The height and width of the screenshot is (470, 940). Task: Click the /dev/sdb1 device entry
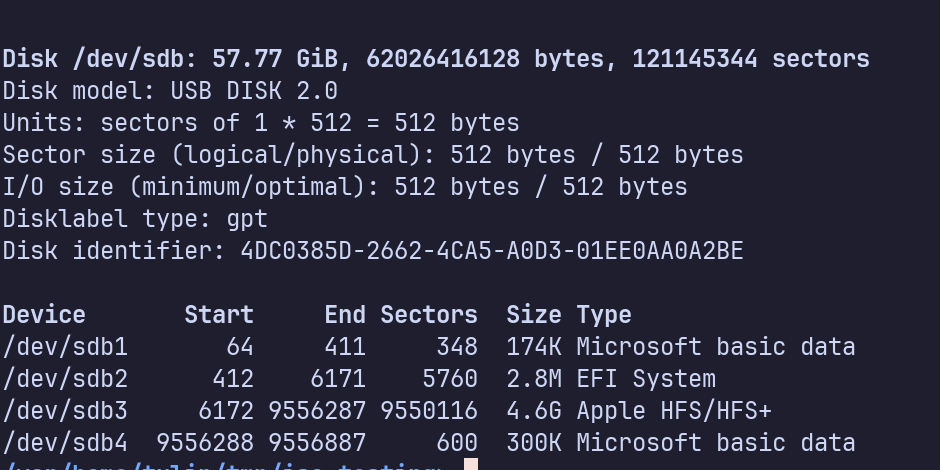65,347
